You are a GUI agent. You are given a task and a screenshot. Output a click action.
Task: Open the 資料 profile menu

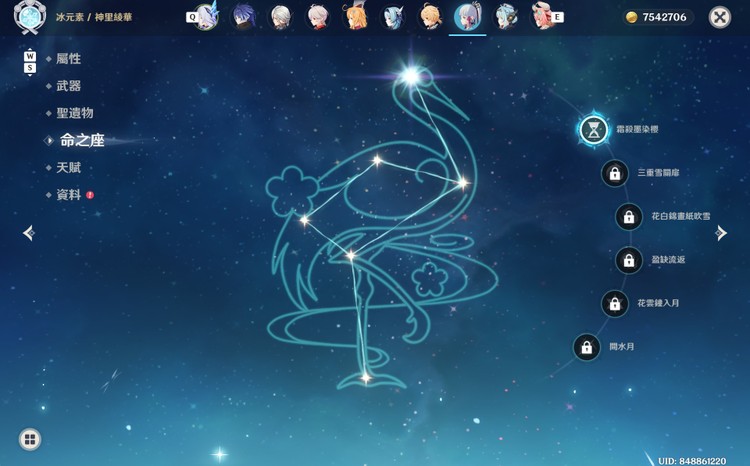tap(68, 195)
